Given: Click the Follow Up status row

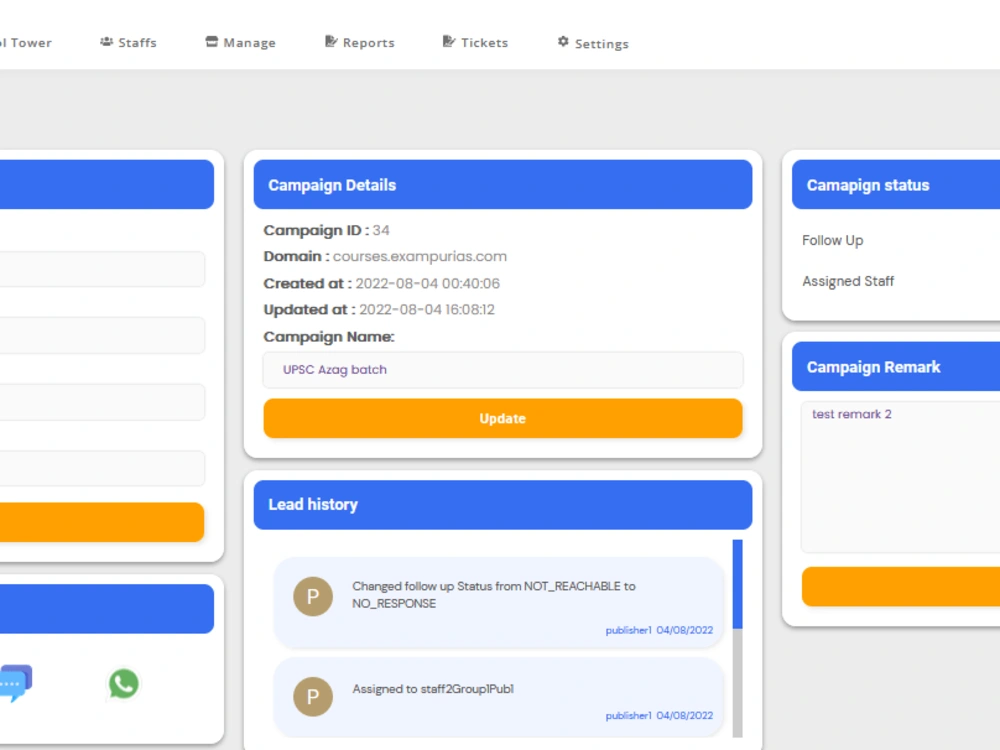Looking at the screenshot, I should 833,240.
